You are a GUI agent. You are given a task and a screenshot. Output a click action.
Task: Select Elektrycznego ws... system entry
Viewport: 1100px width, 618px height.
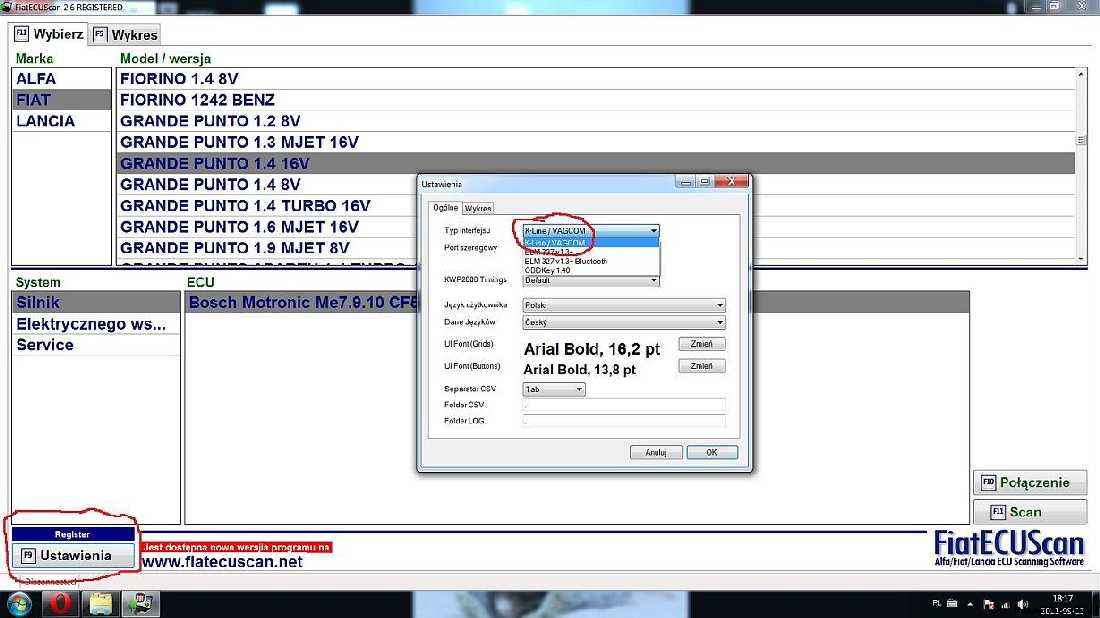(x=96, y=324)
